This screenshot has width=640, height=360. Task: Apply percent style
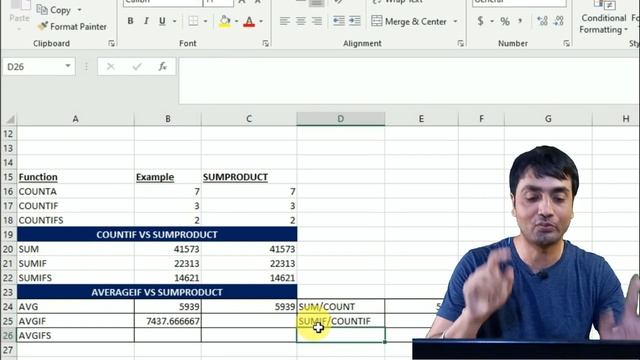[505, 21]
